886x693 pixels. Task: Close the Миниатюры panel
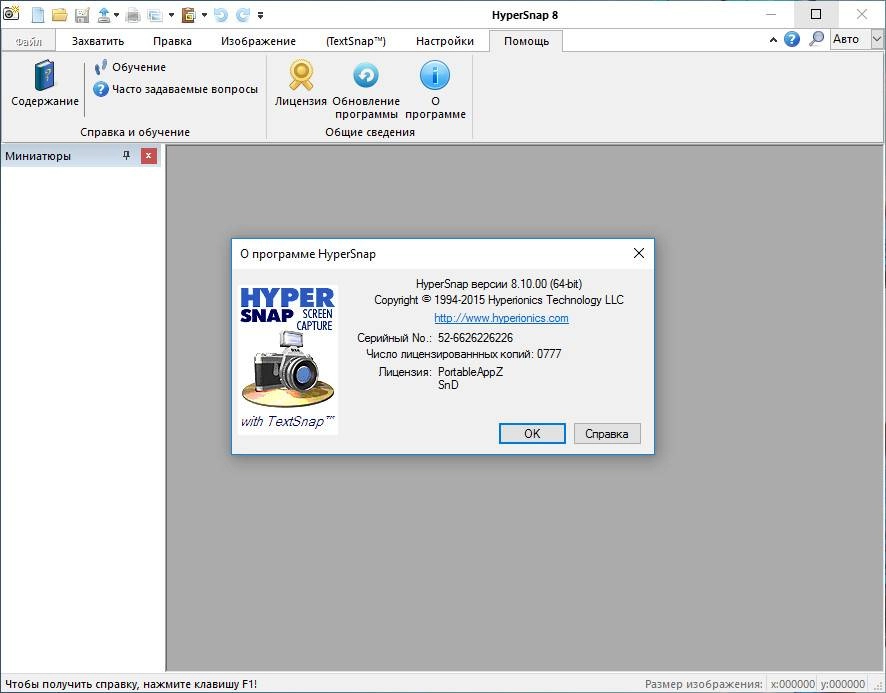pyautogui.click(x=149, y=156)
